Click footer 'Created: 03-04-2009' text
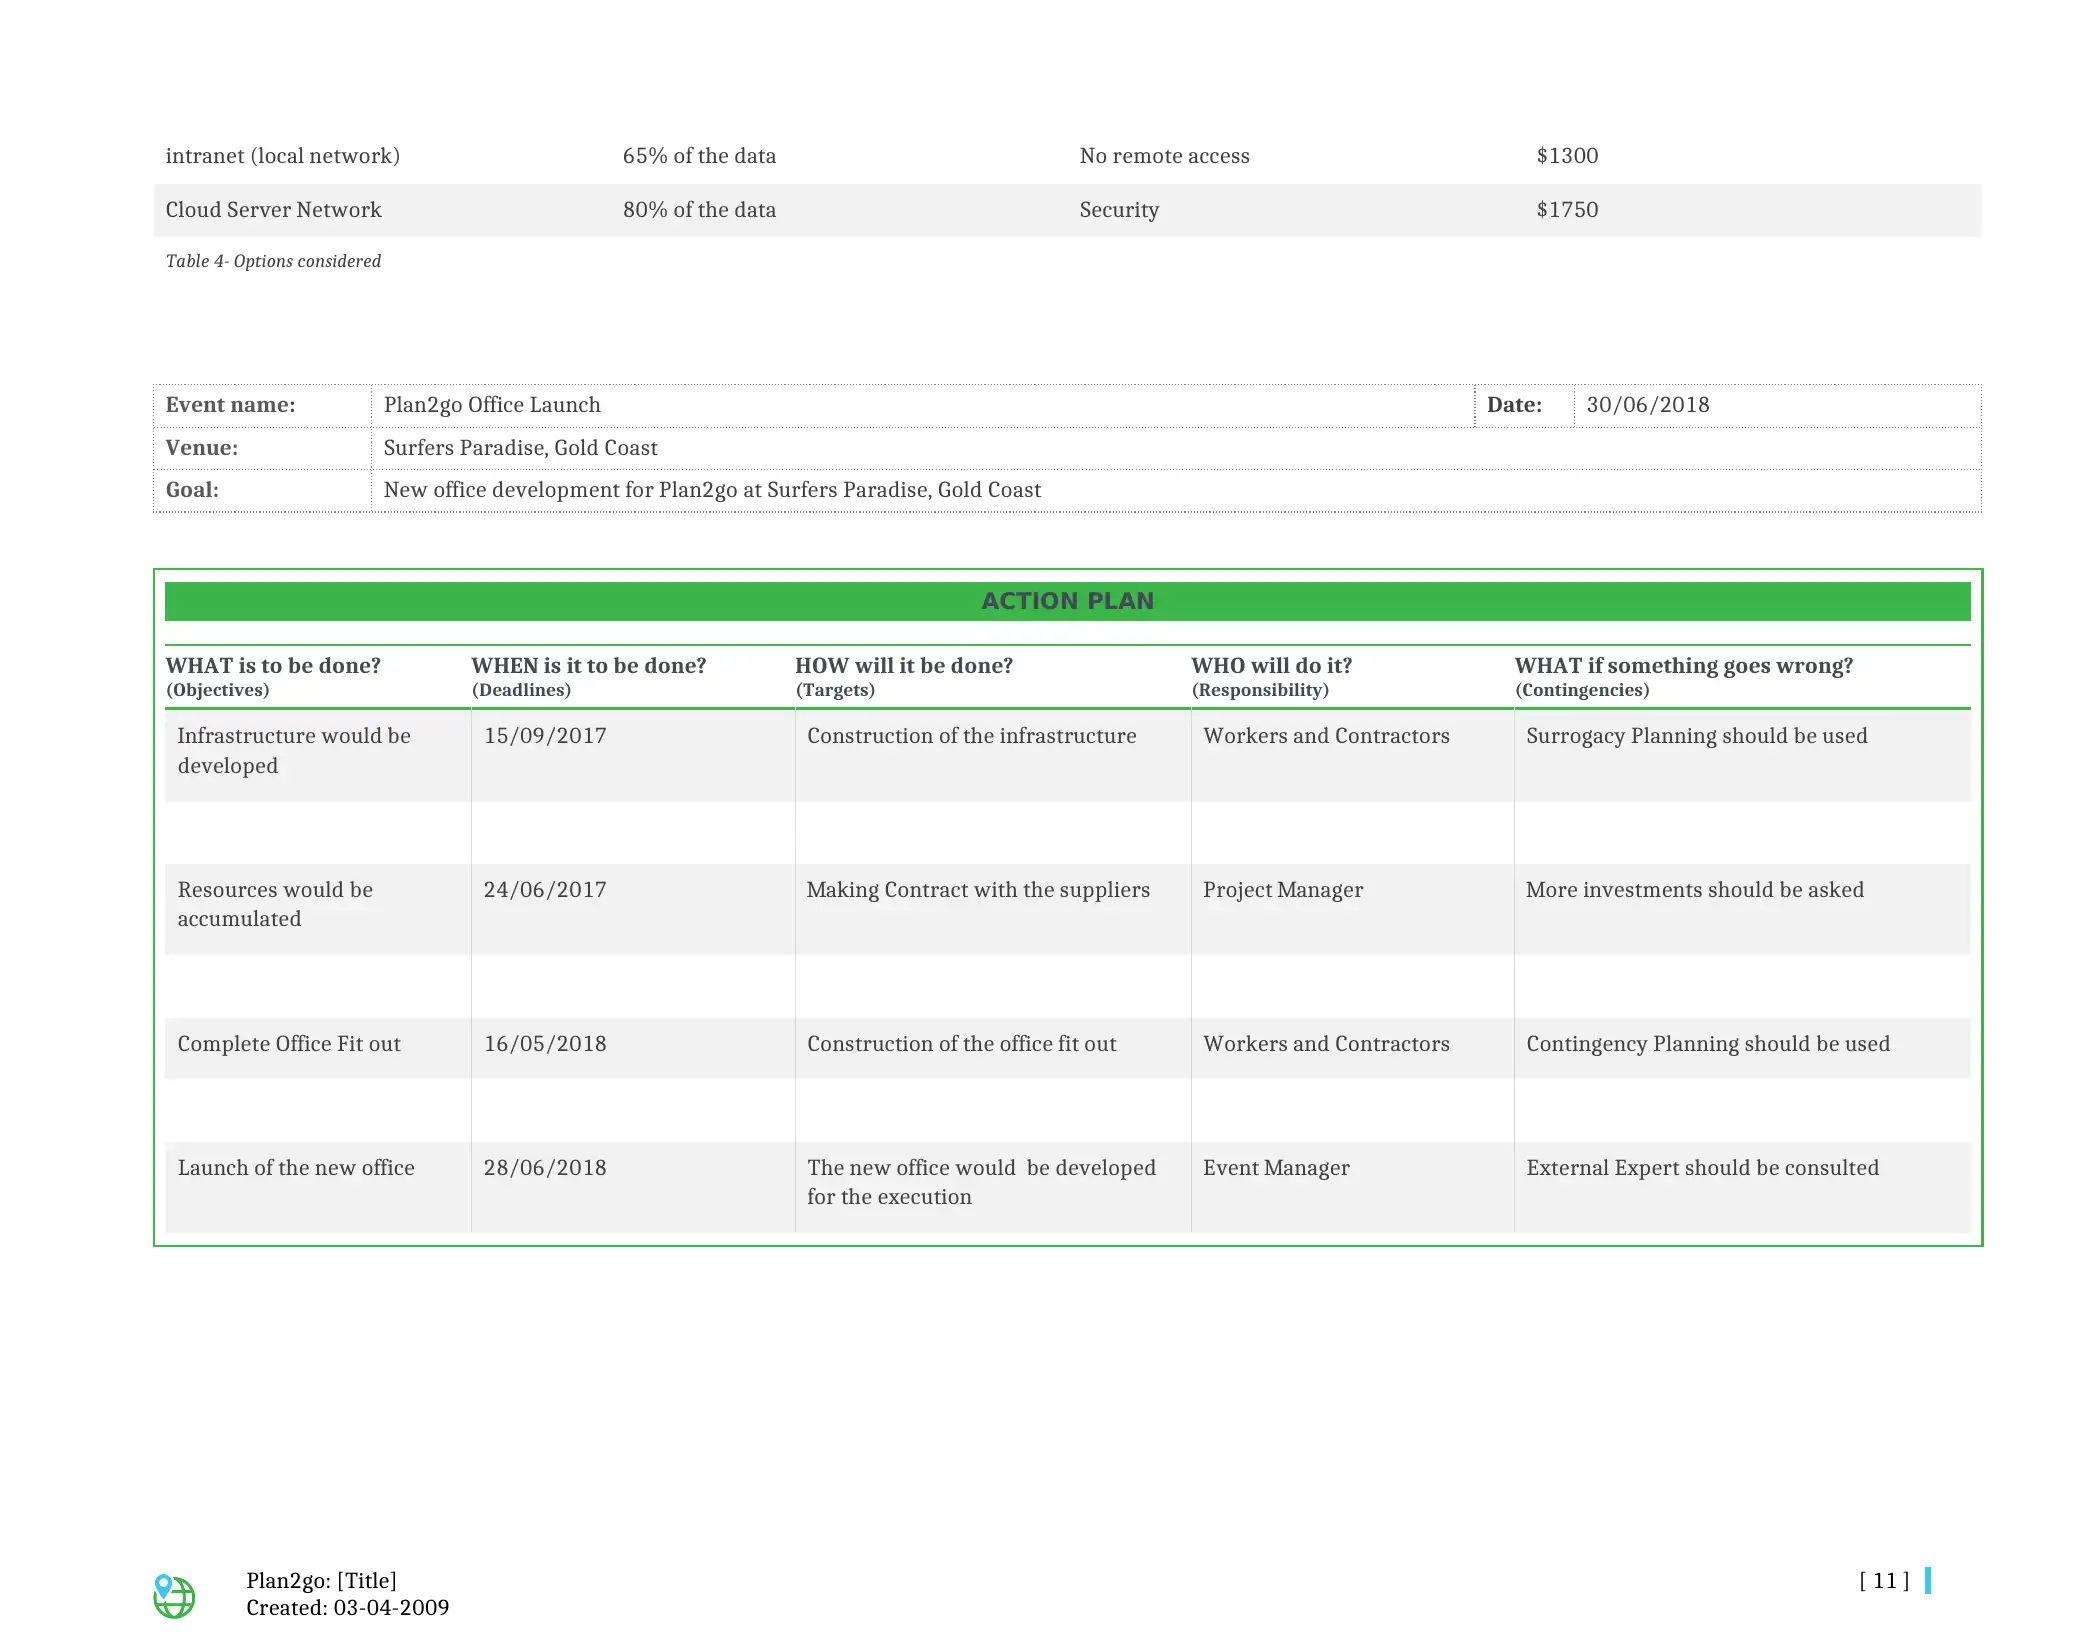Image resolution: width=2100 pixels, height=1651 pixels. [347, 1608]
